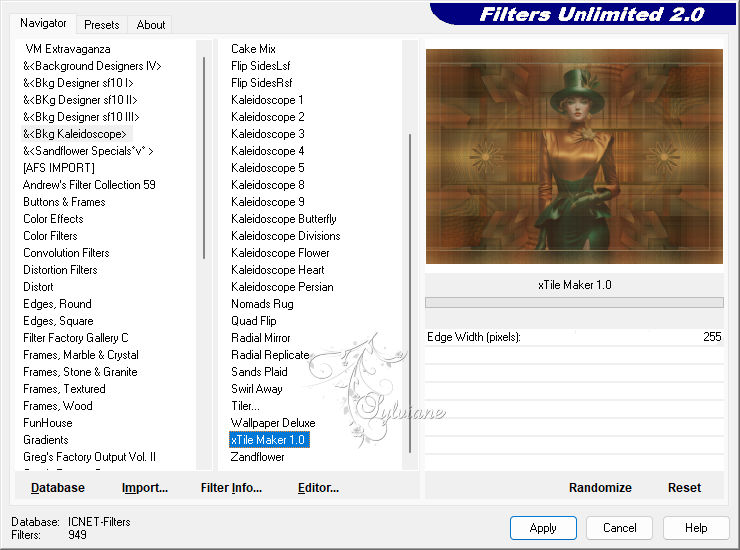
Task: Select &<Background Designers IV> category
Action: click(92, 66)
